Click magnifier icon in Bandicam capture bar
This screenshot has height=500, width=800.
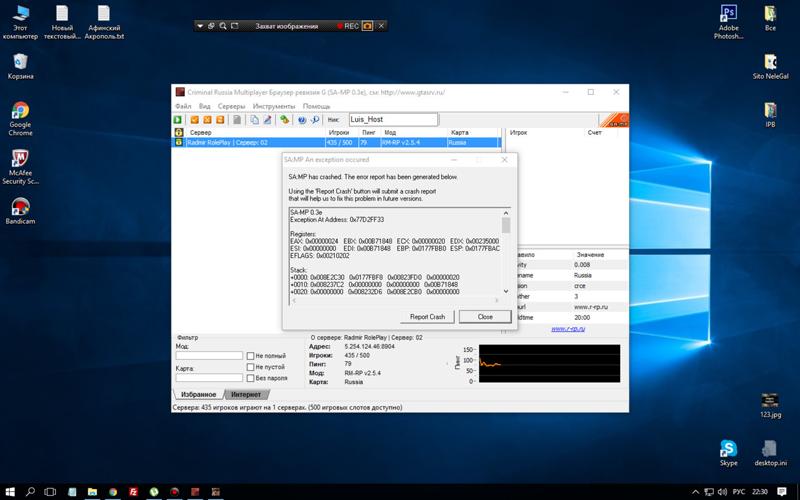pyautogui.click(x=223, y=26)
